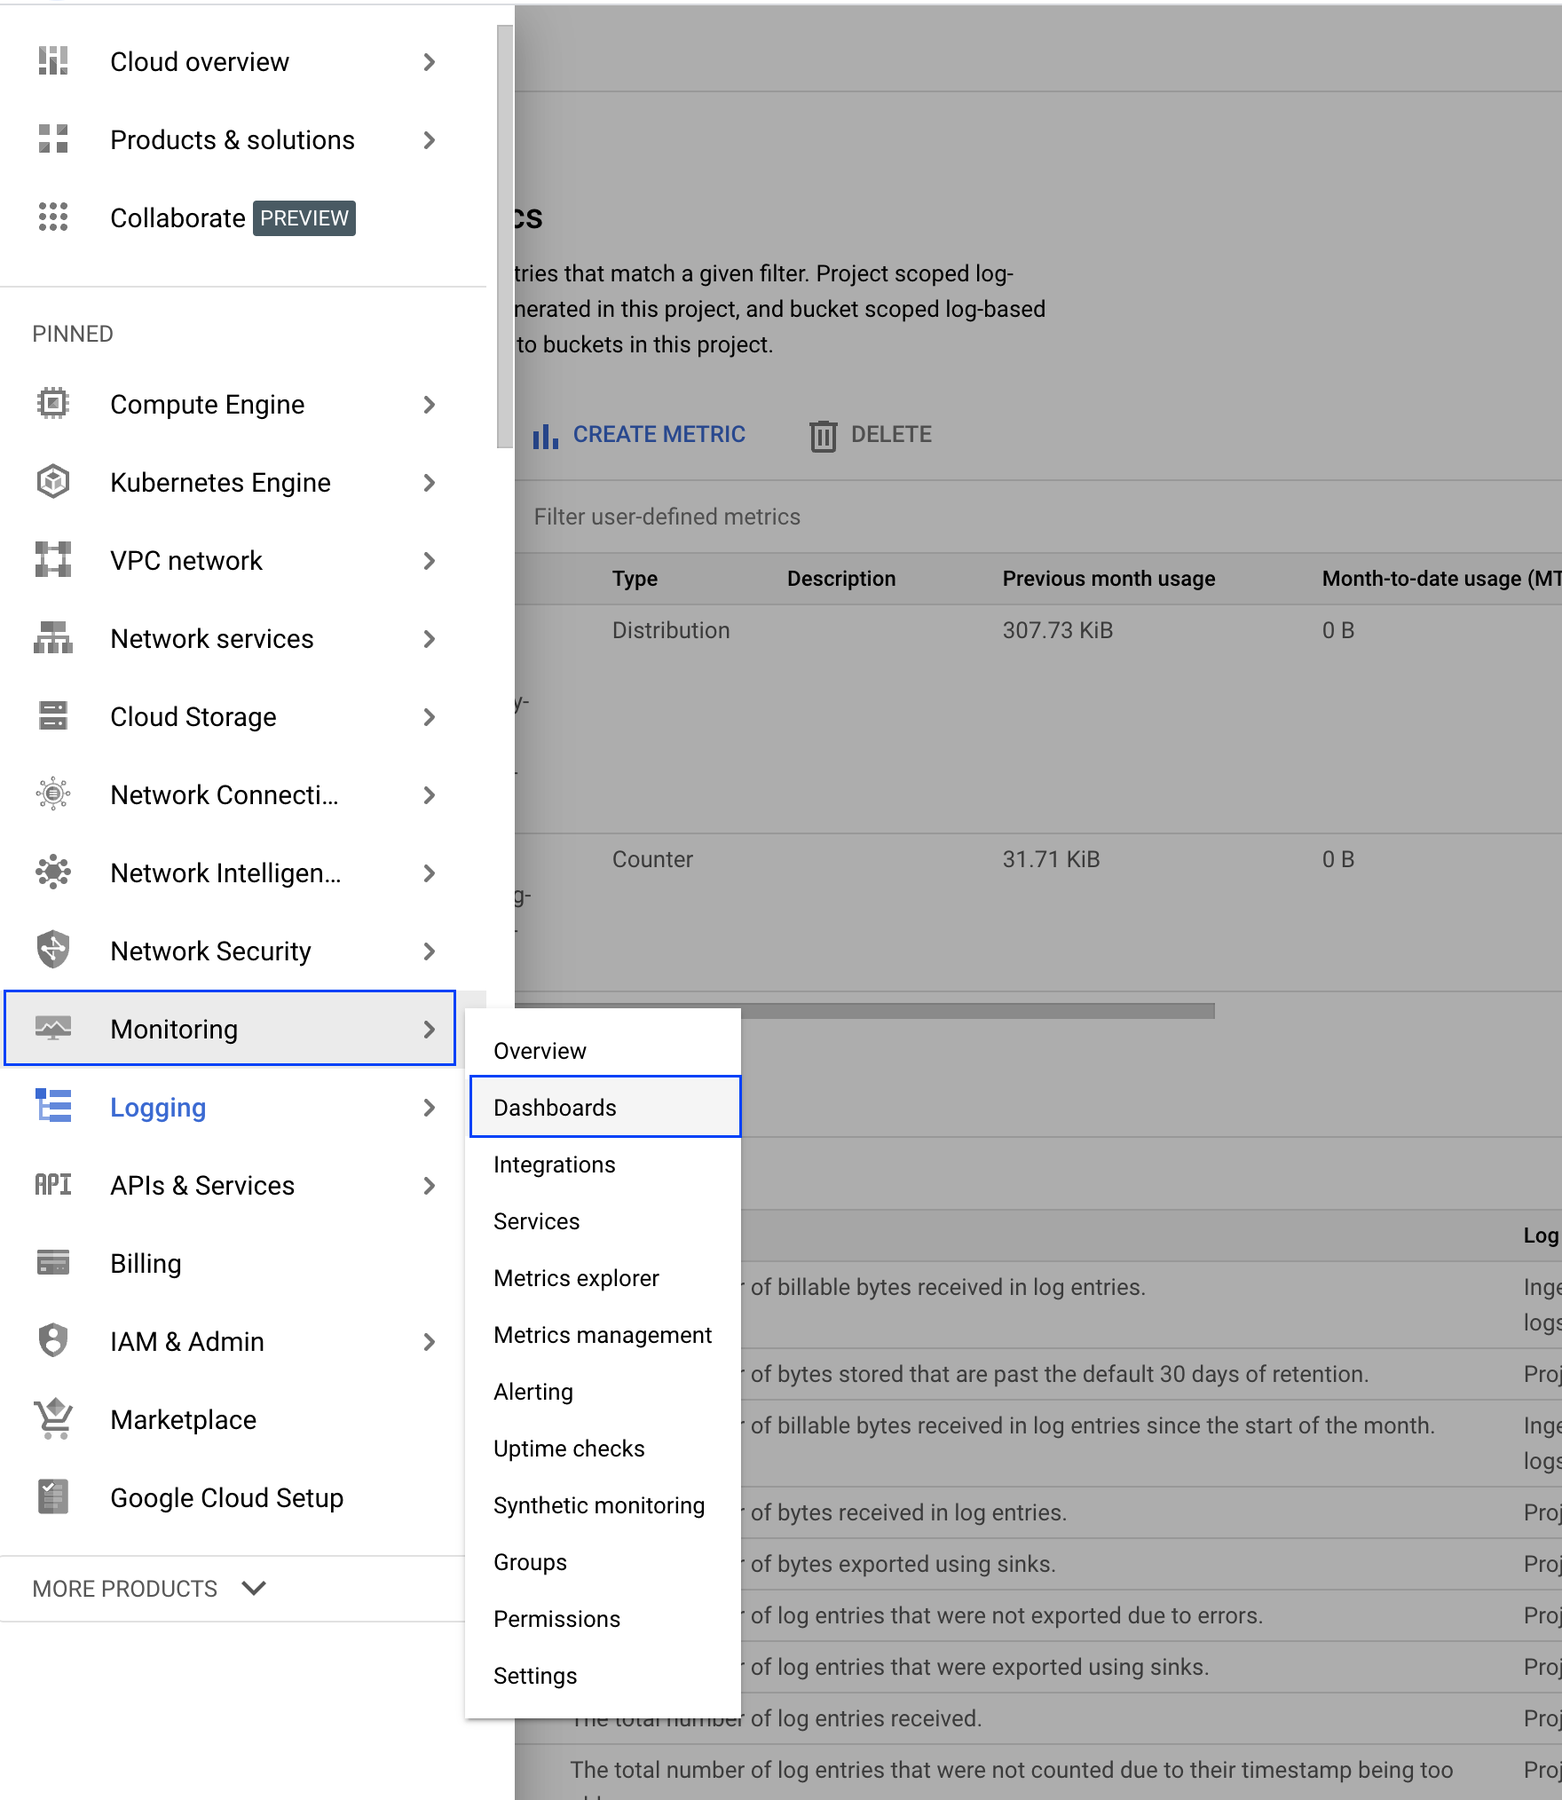Click the navigation menu vertical scrollbar
Viewport: 1562px width, 1800px height.
[505, 237]
